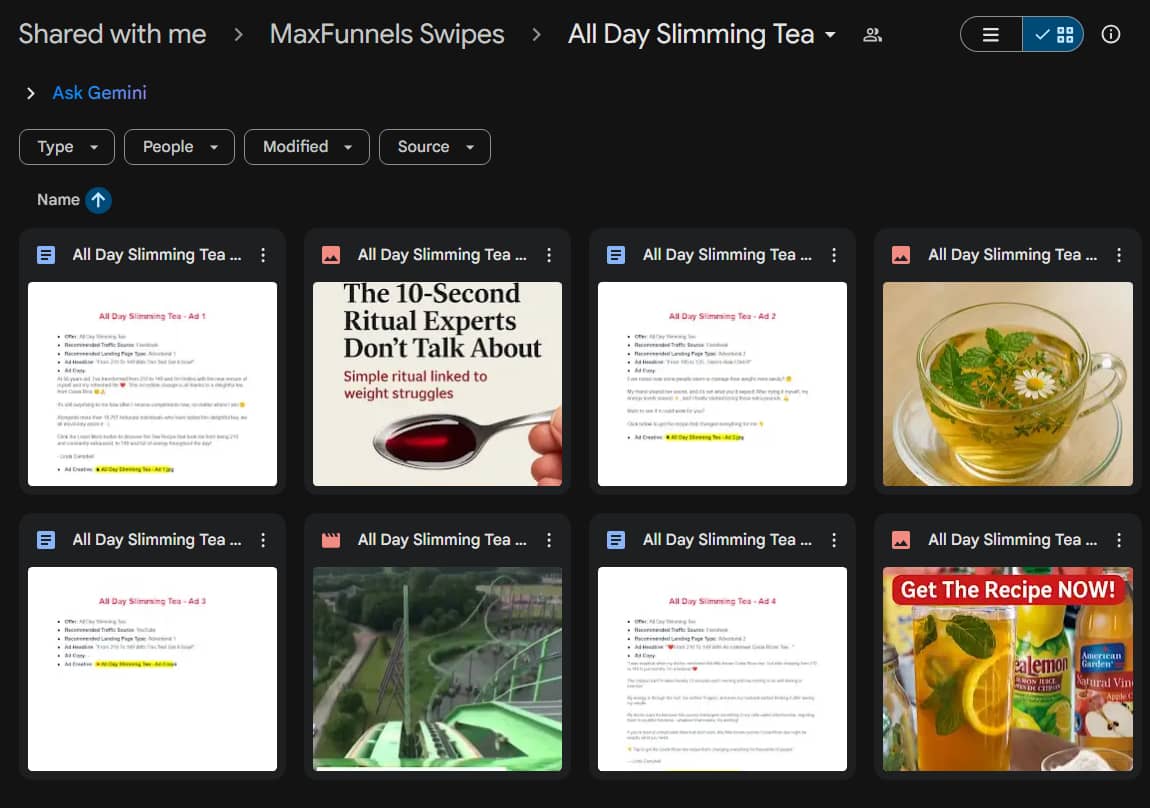
Task: Expand the Modified filter dropdown
Action: [x=306, y=147]
